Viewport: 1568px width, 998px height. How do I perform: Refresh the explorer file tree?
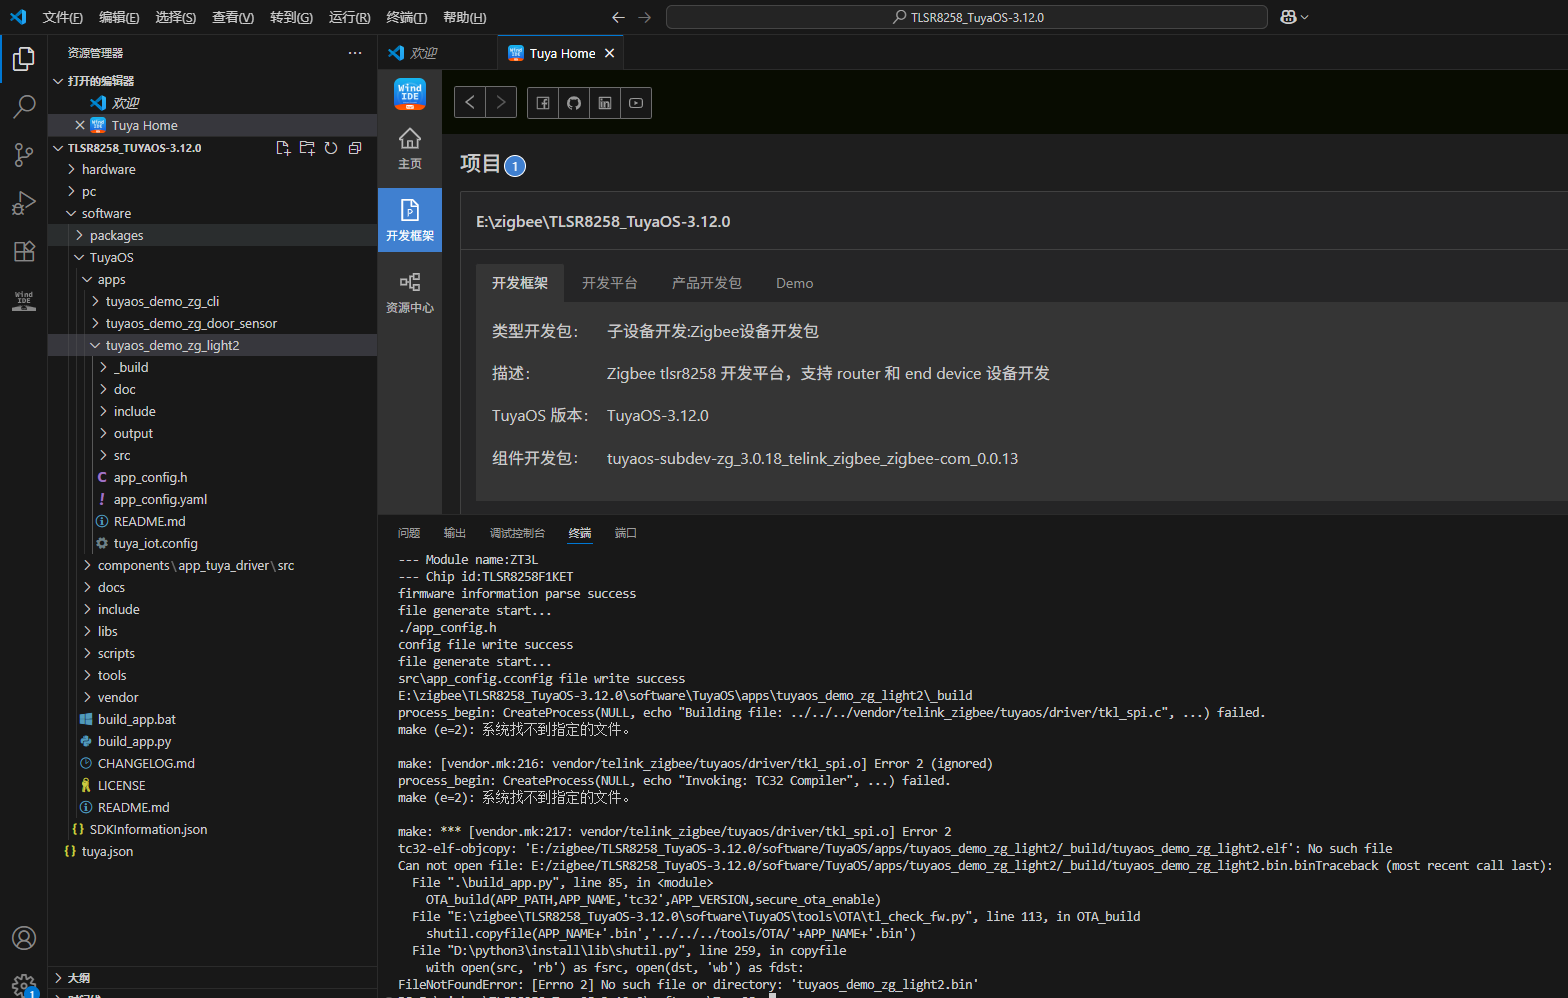click(331, 148)
